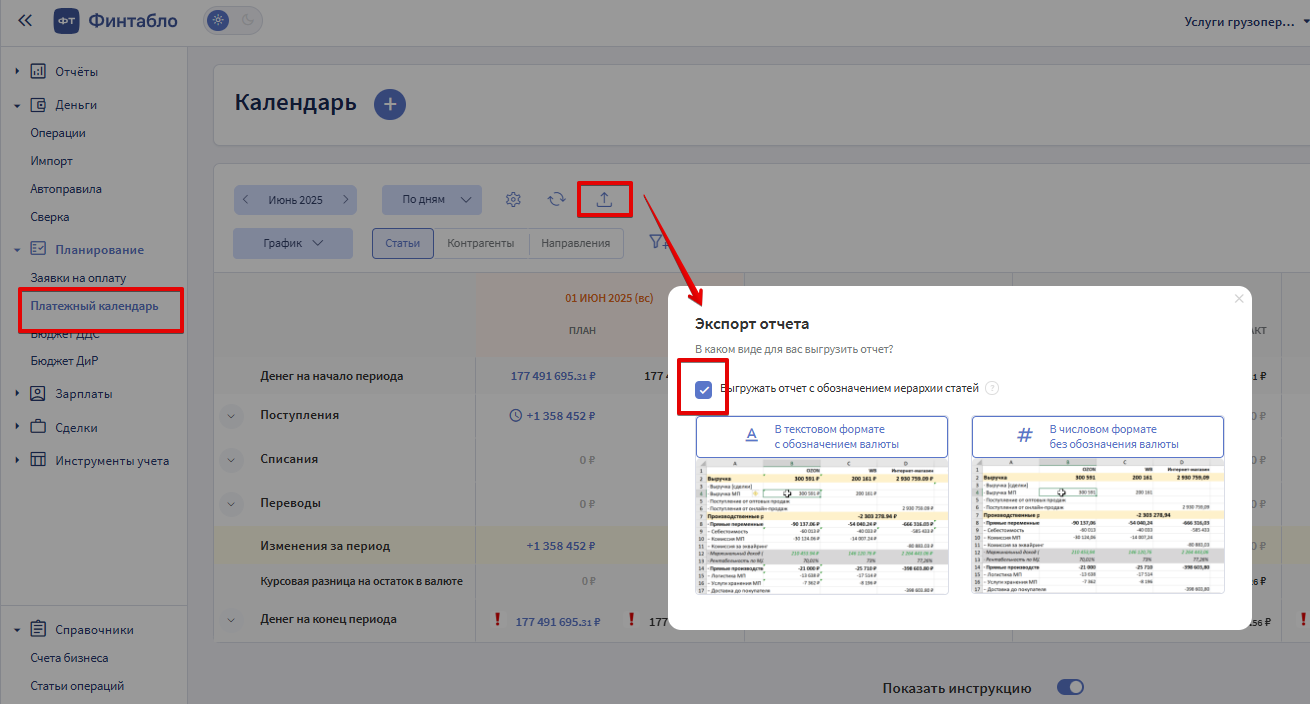Open the Финтабло logo home

115,20
